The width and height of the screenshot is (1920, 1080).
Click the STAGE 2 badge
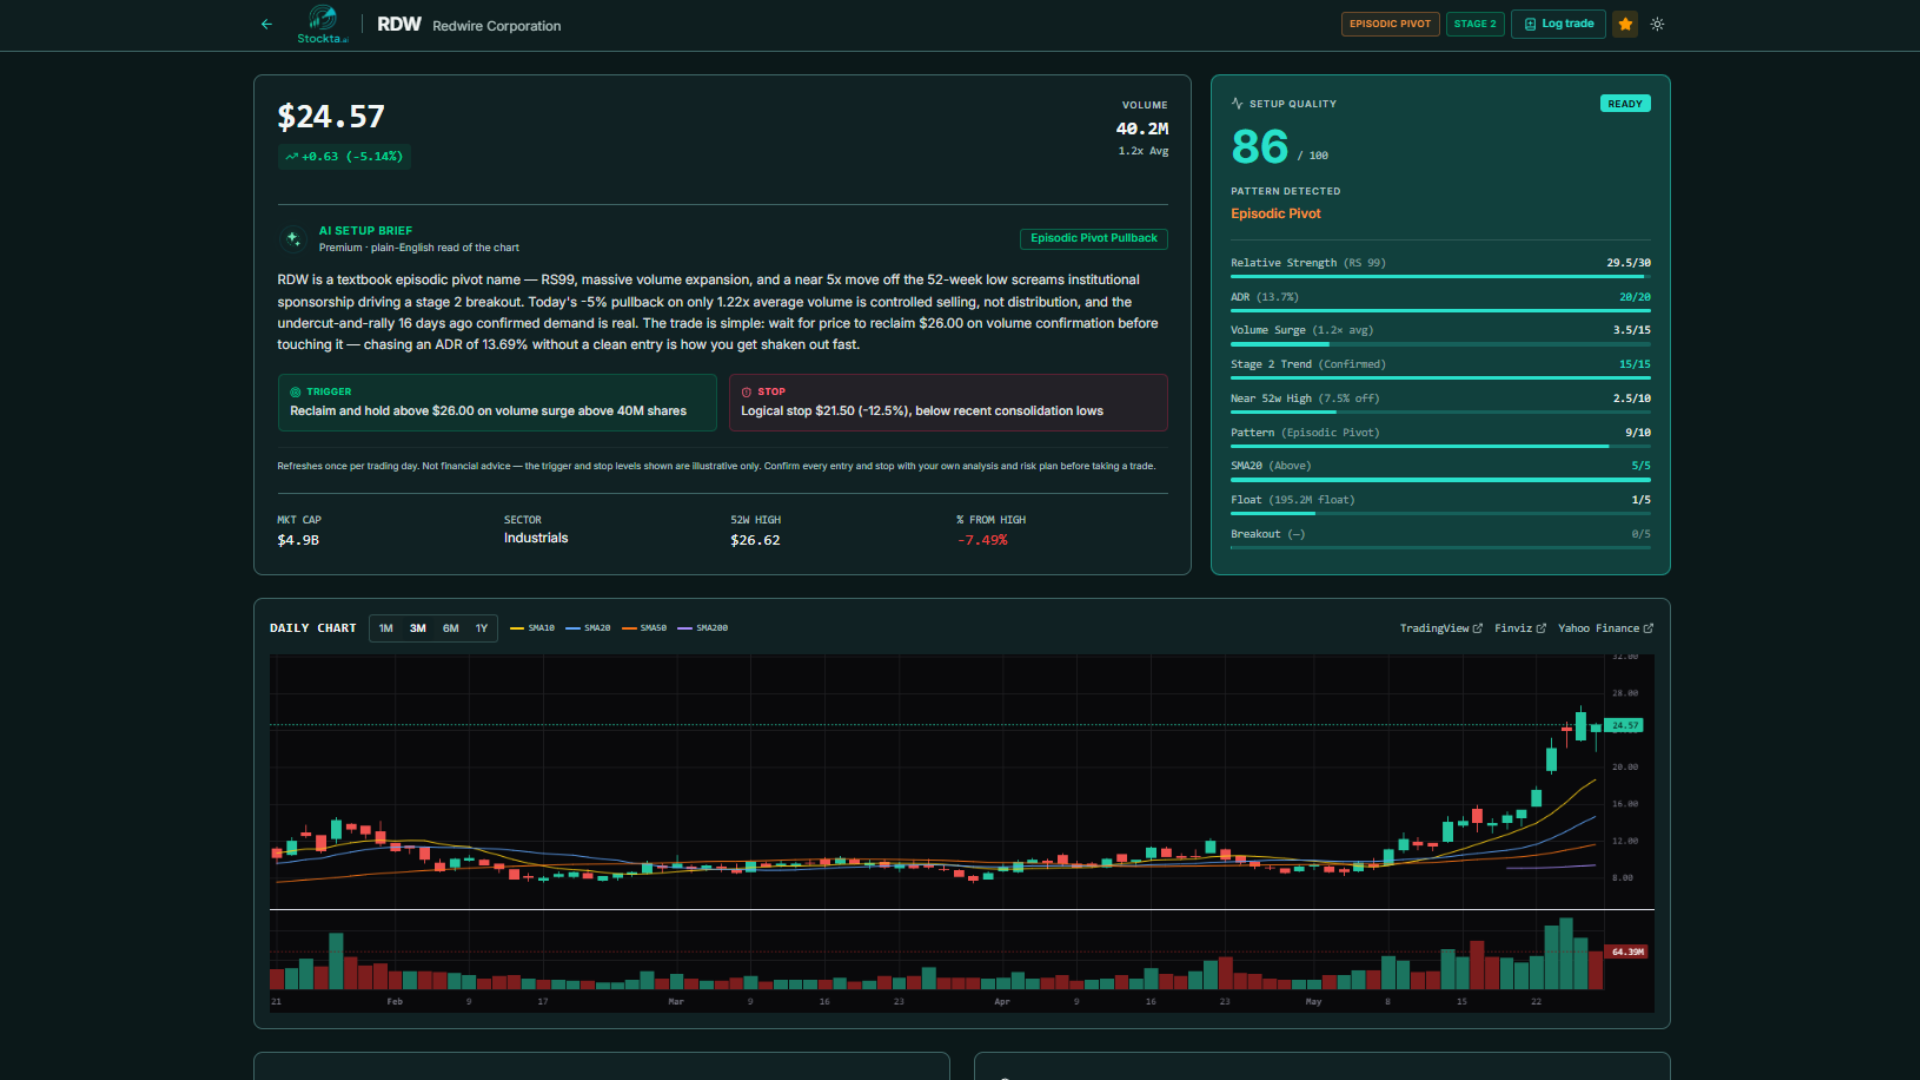click(1475, 24)
